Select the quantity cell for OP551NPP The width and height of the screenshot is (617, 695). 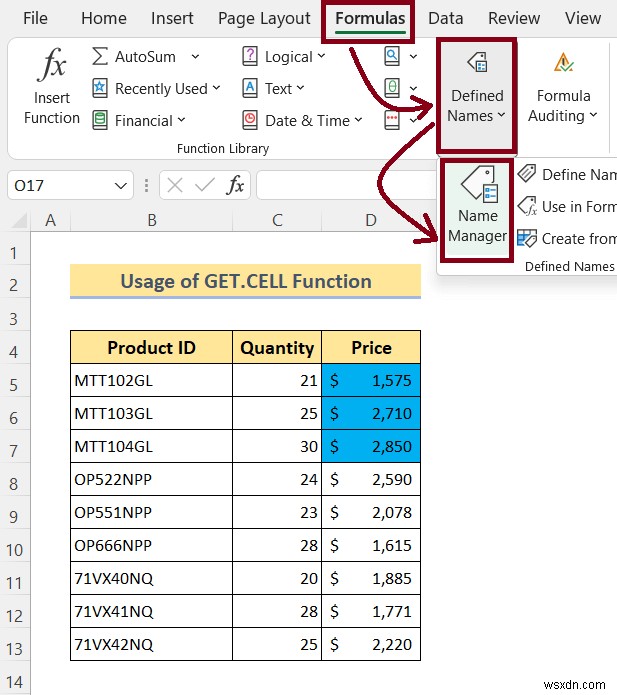(x=277, y=512)
